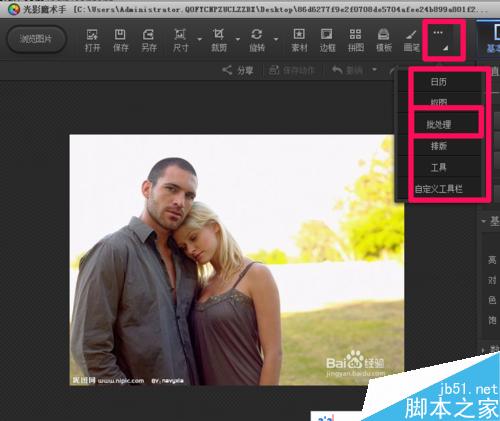Click the 保存 (Save) icon
This screenshot has width=500, height=421.
click(x=120, y=40)
